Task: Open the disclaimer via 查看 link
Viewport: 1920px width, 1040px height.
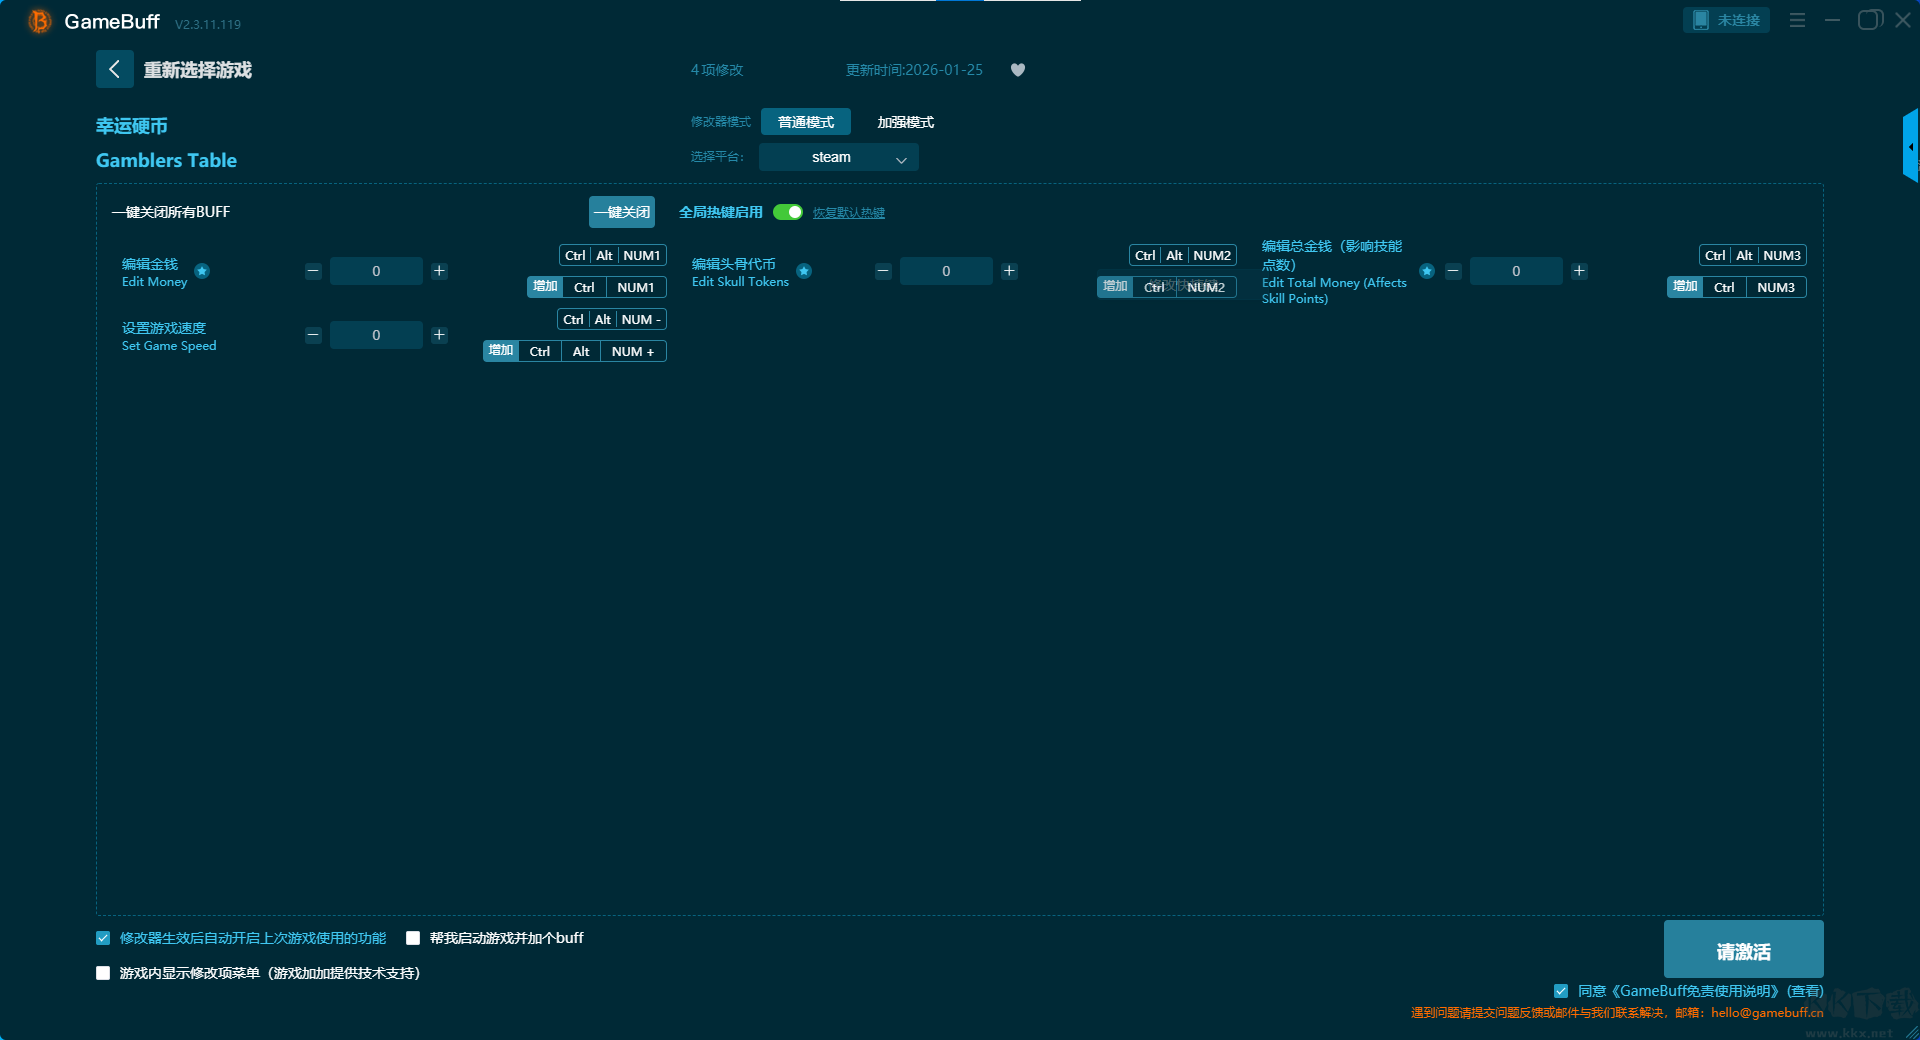Action: [x=1806, y=991]
